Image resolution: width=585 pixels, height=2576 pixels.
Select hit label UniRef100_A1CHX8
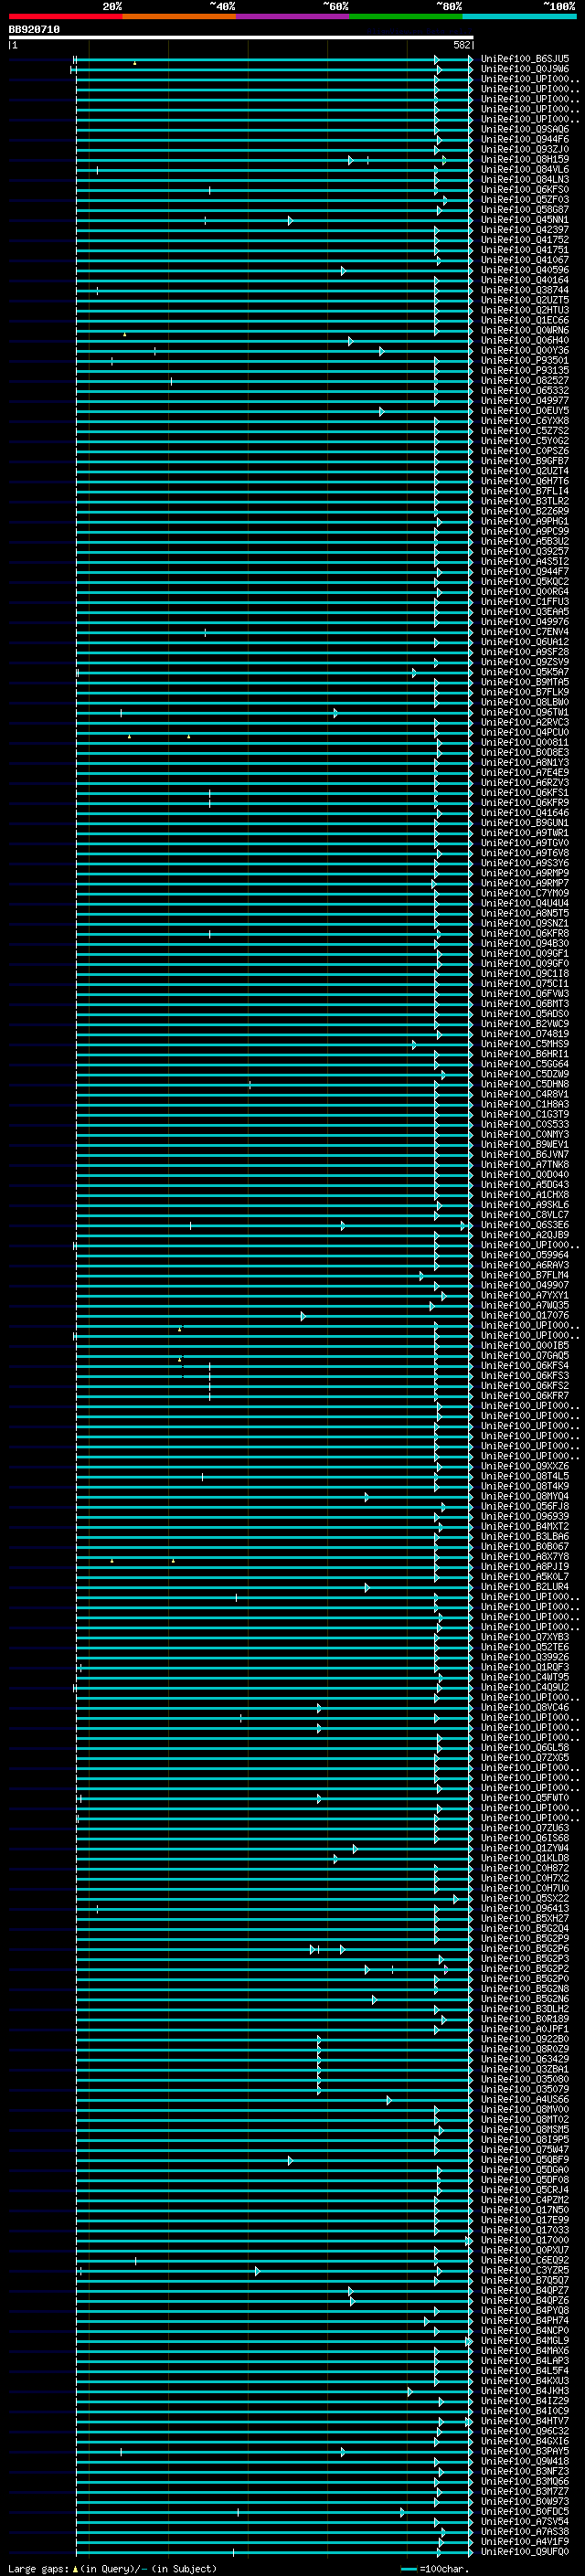[x=525, y=1195]
